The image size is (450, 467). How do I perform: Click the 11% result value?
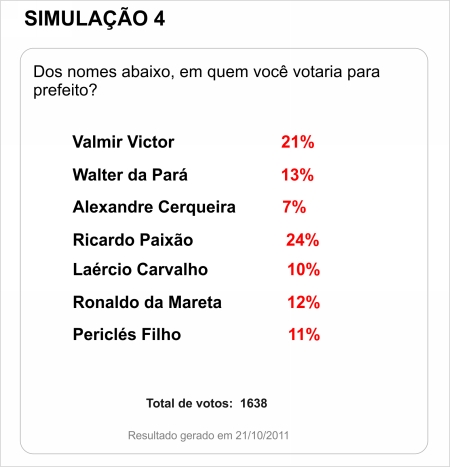coord(304,334)
